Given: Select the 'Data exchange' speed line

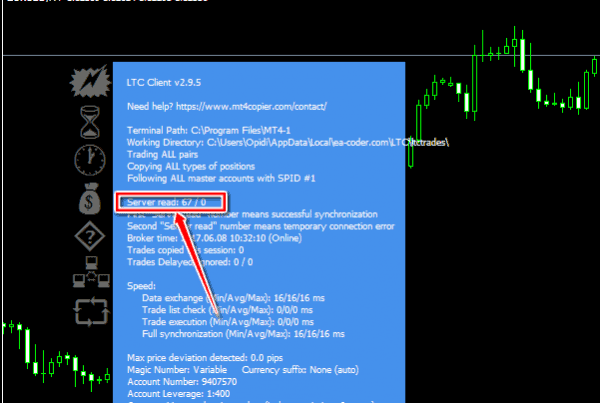Looking at the screenshot, I should pyautogui.click(x=233, y=298).
